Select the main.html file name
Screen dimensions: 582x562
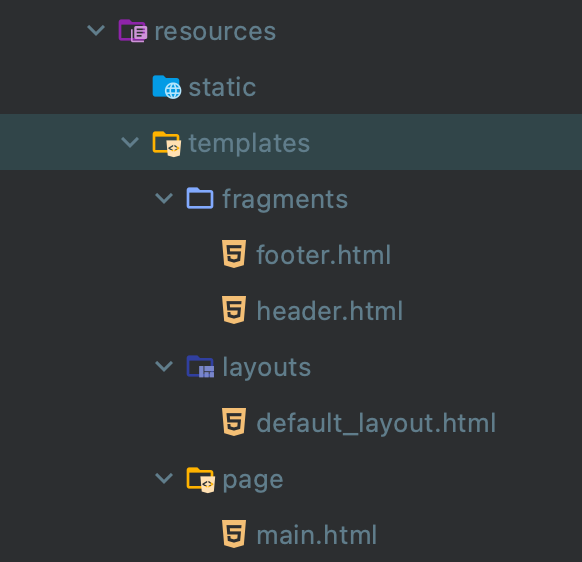pyautogui.click(x=317, y=535)
